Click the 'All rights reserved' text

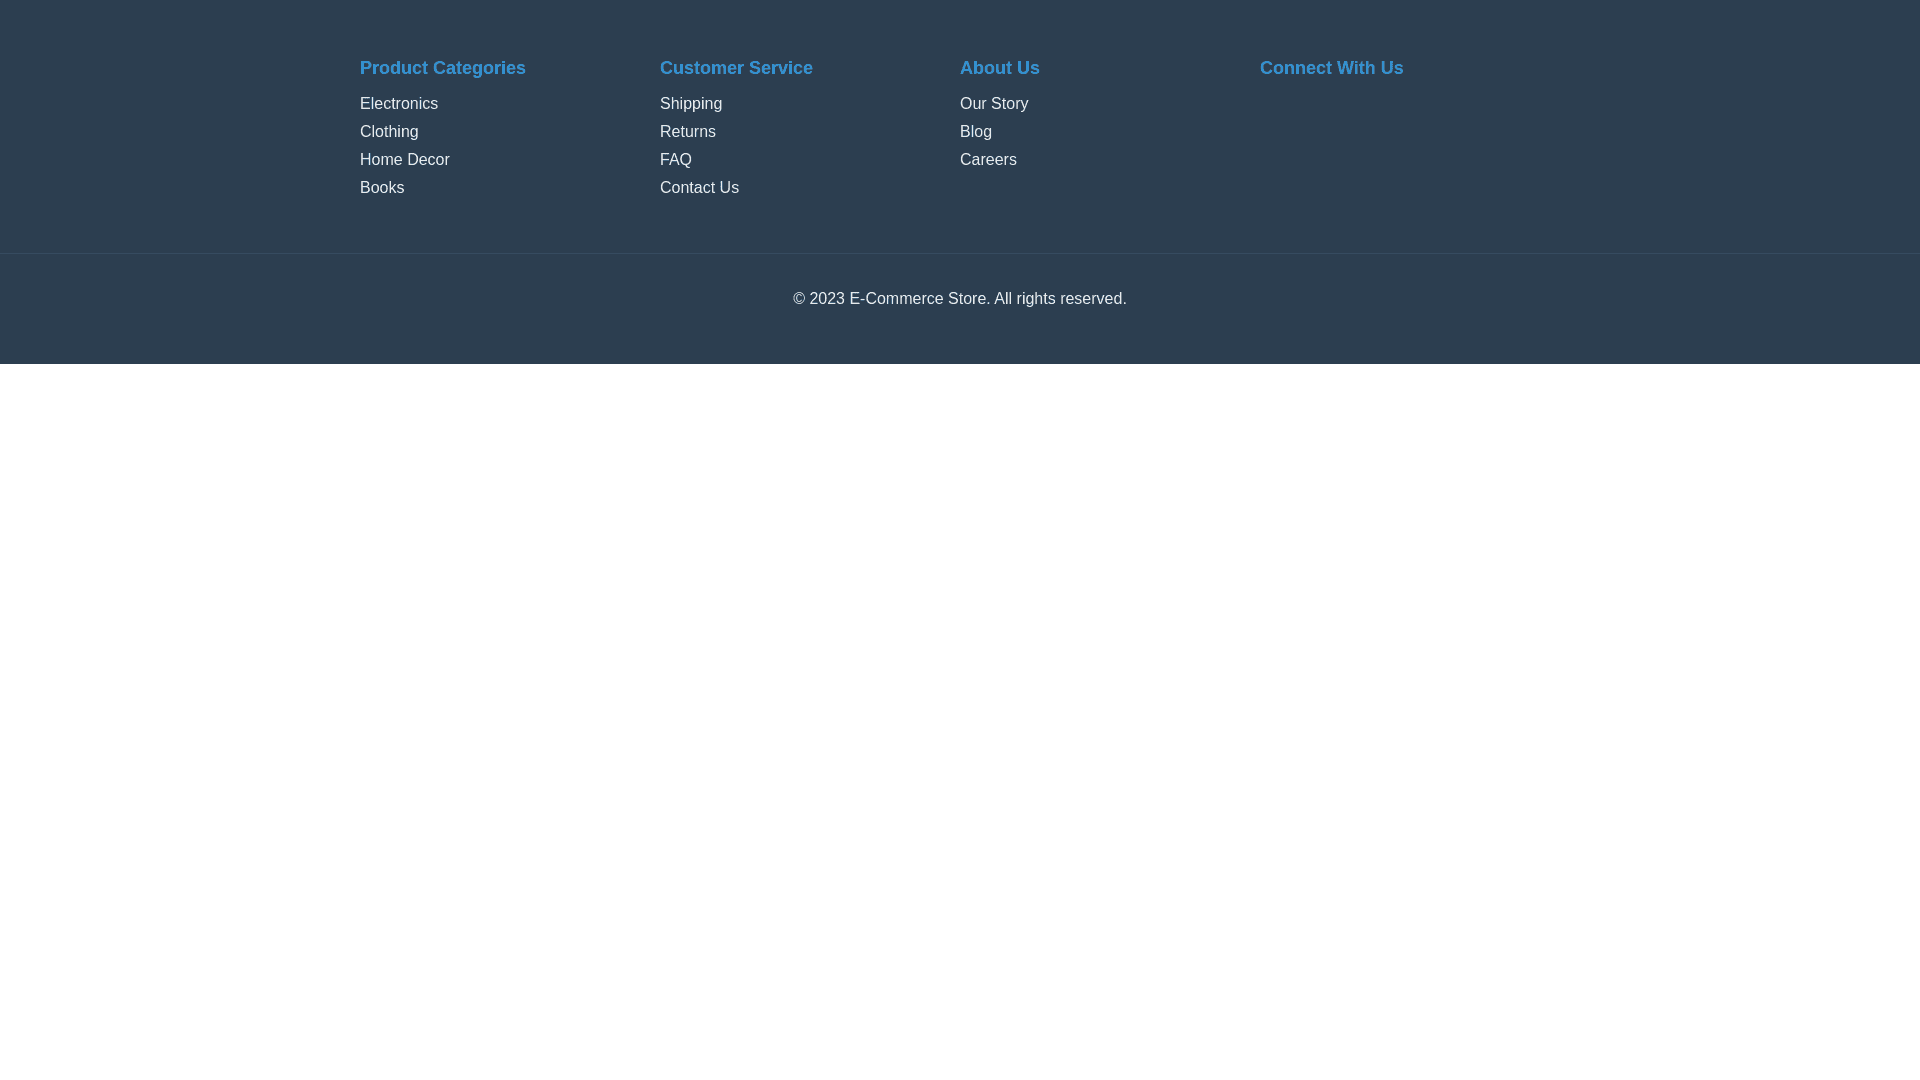click(x=1059, y=299)
